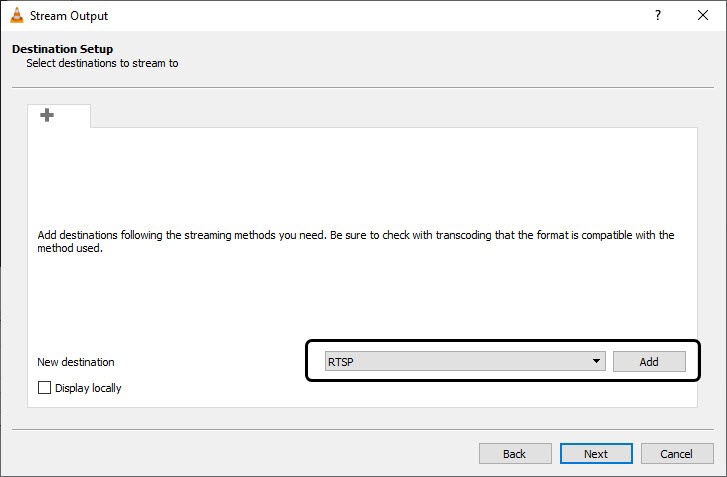Click the Back button
Image resolution: width=727 pixels, height=477 pixels.
tap(514, 454)
